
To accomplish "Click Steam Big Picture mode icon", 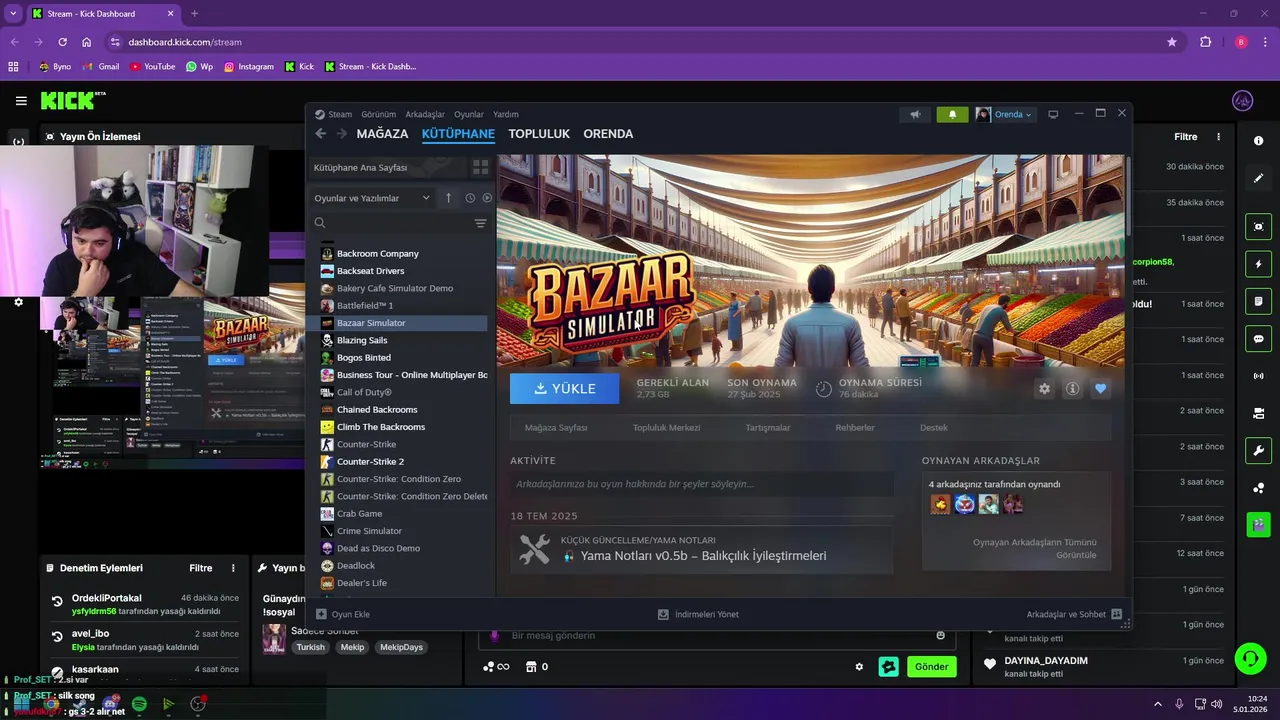I will (1052, 114).
